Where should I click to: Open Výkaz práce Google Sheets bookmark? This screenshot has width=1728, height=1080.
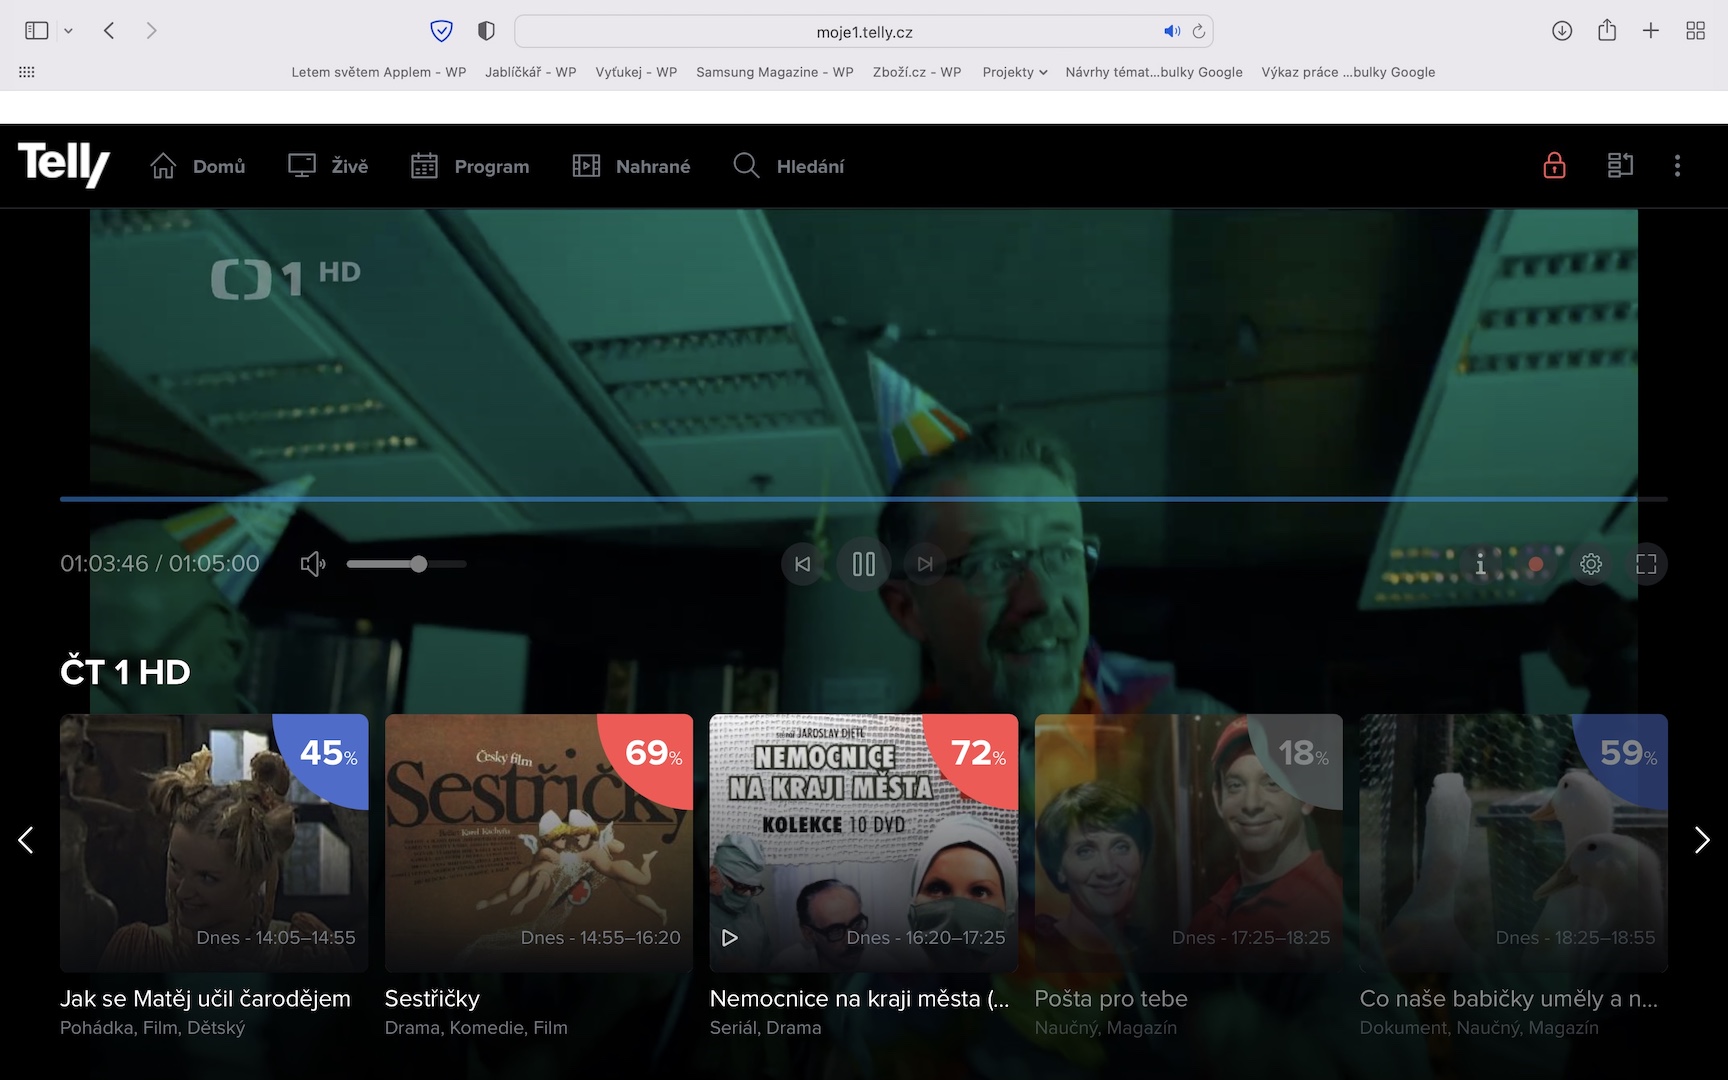click(1348, 72)
